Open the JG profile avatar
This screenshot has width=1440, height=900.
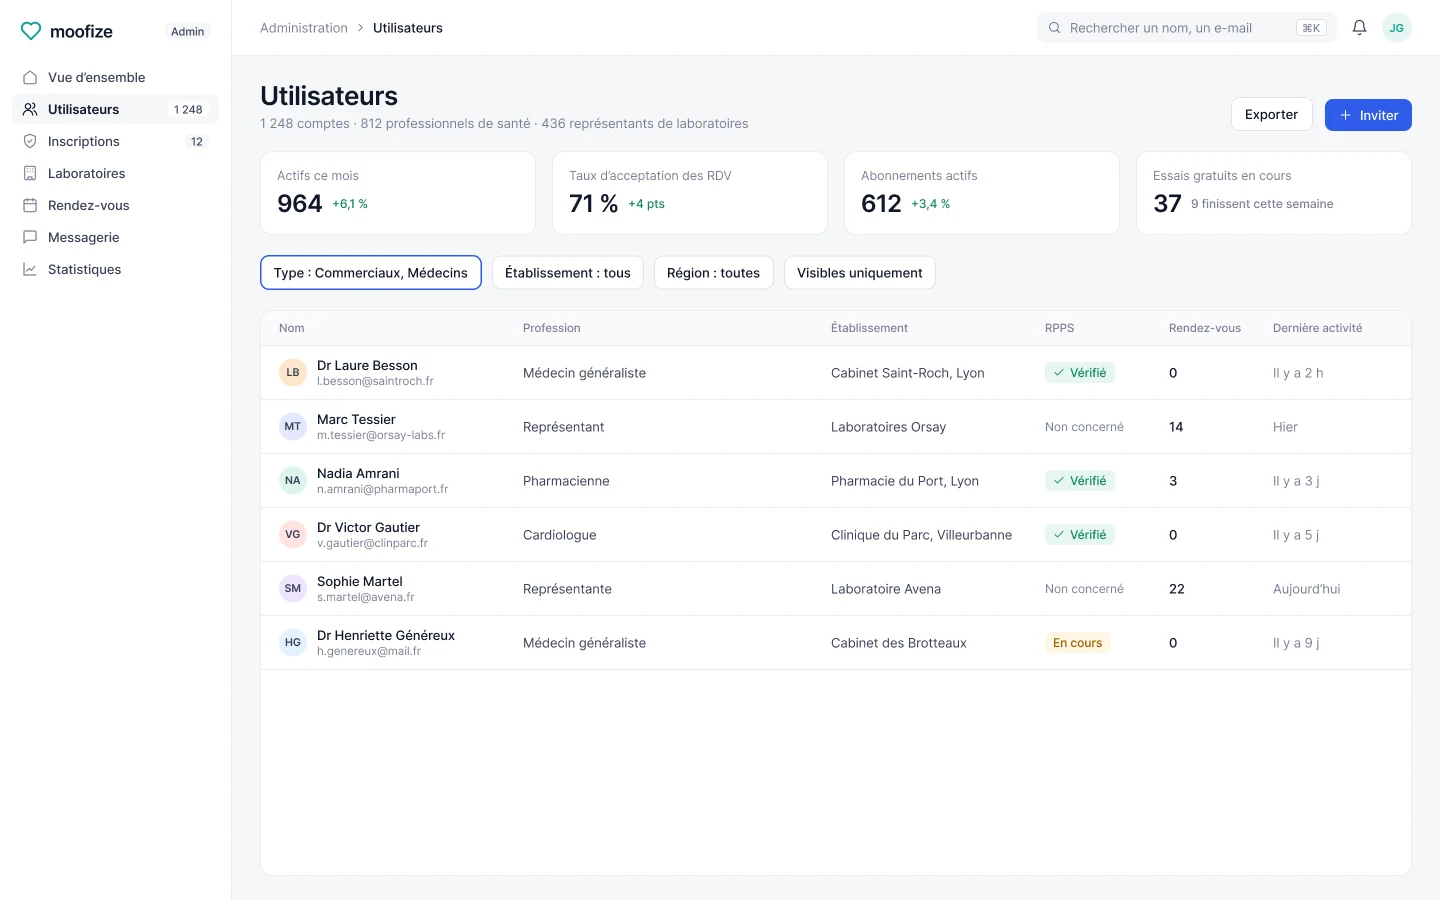[1396, 28]
